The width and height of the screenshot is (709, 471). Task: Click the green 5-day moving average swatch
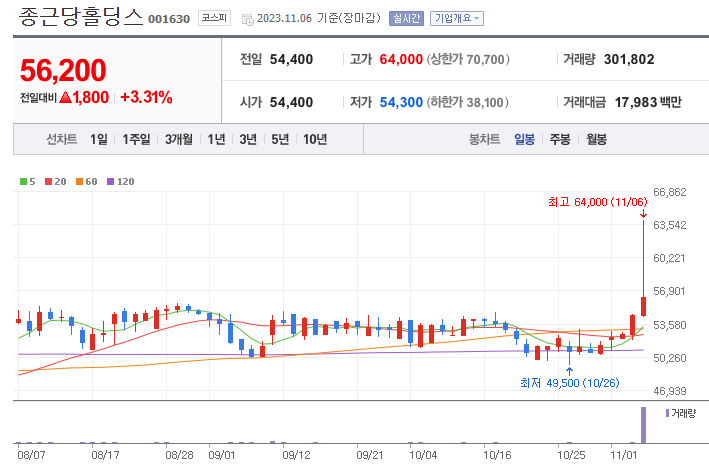pyautogui.click(x=24, y=182)
